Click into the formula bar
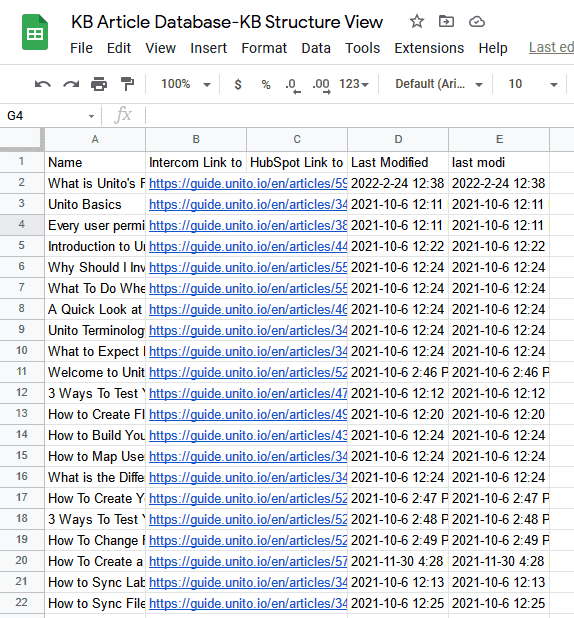This screenshot has width=574, height=618. (359, 116)
